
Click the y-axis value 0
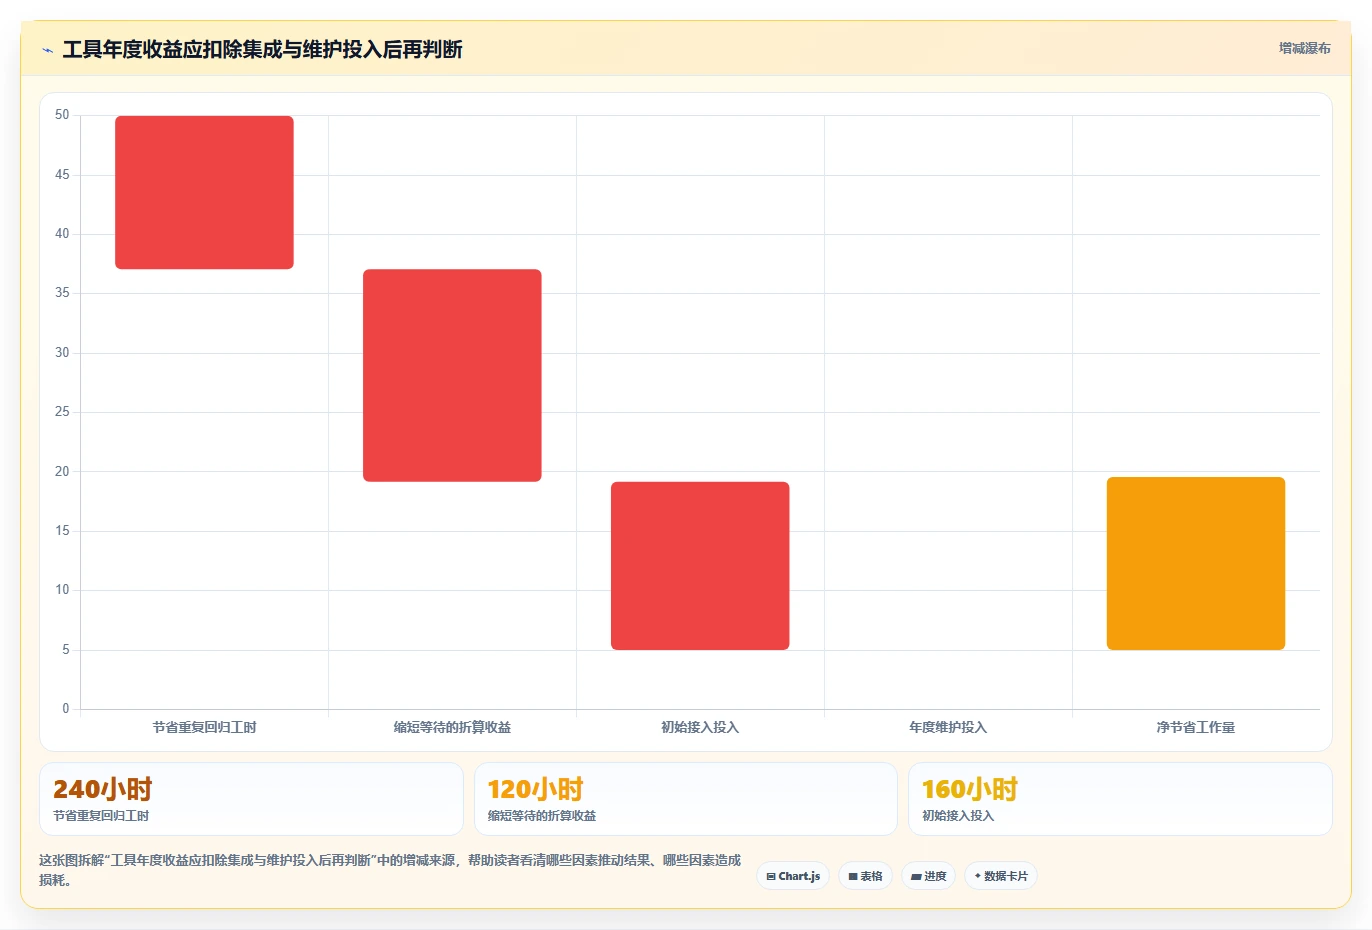coord(66,709)
